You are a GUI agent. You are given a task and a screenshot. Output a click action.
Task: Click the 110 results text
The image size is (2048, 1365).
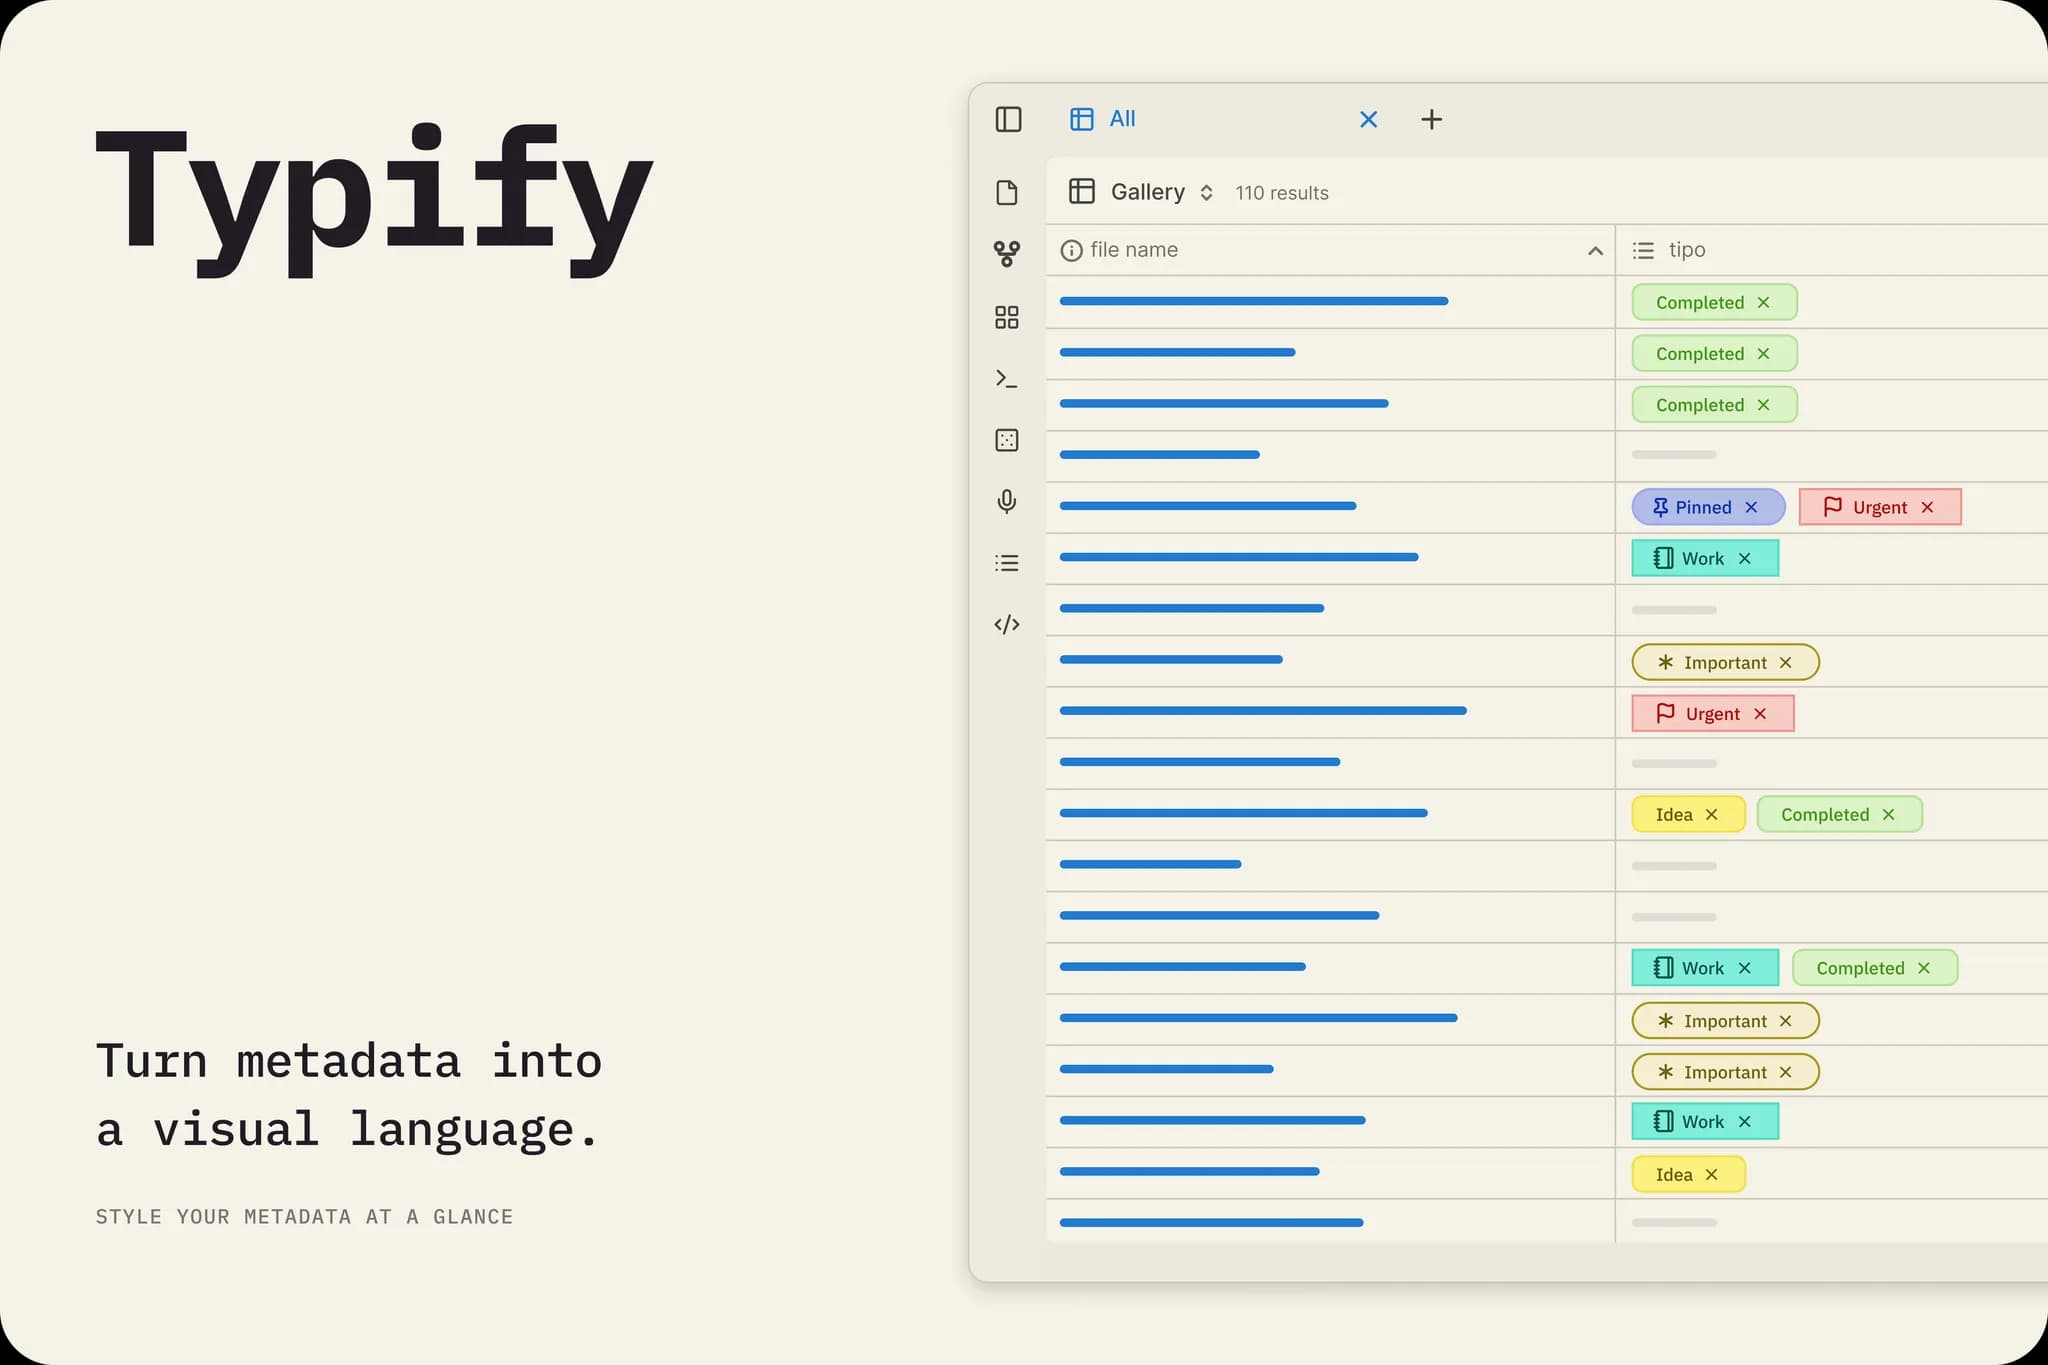coord(1282,193)
